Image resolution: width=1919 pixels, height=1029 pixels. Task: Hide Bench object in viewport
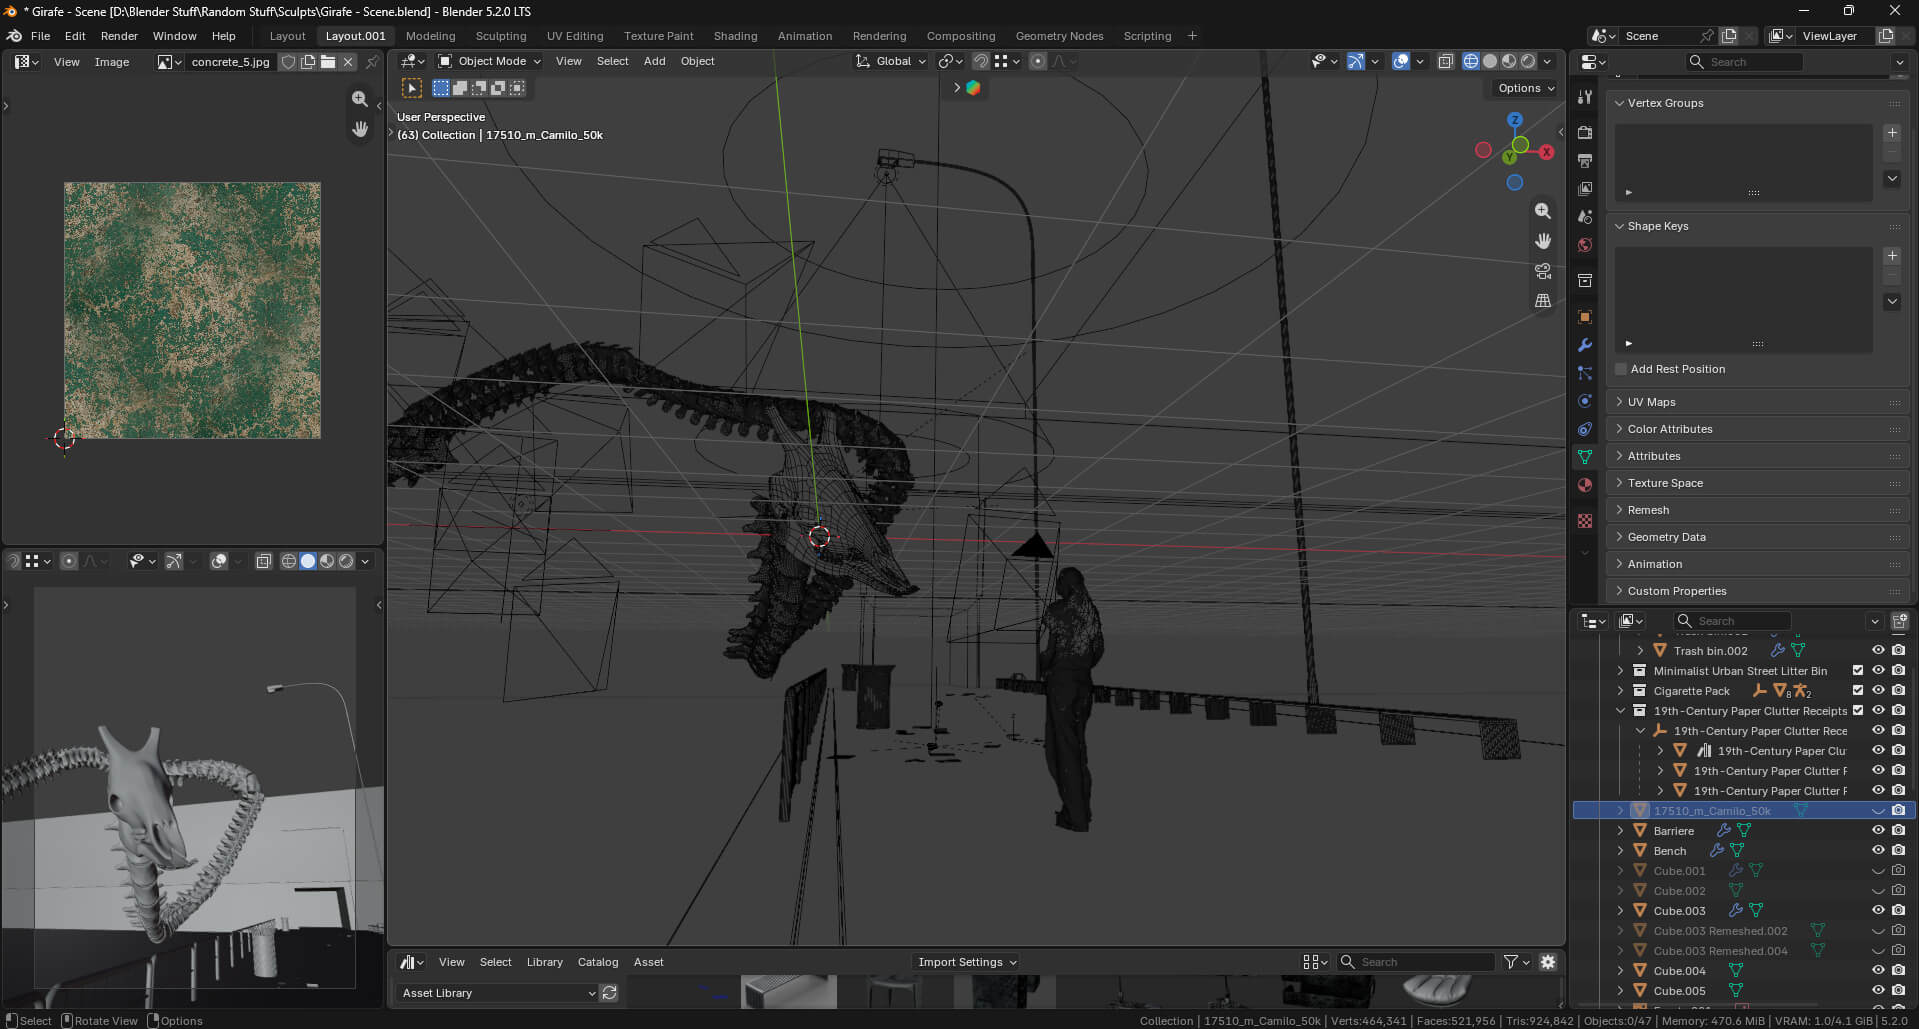click(x=1878, y=850)
